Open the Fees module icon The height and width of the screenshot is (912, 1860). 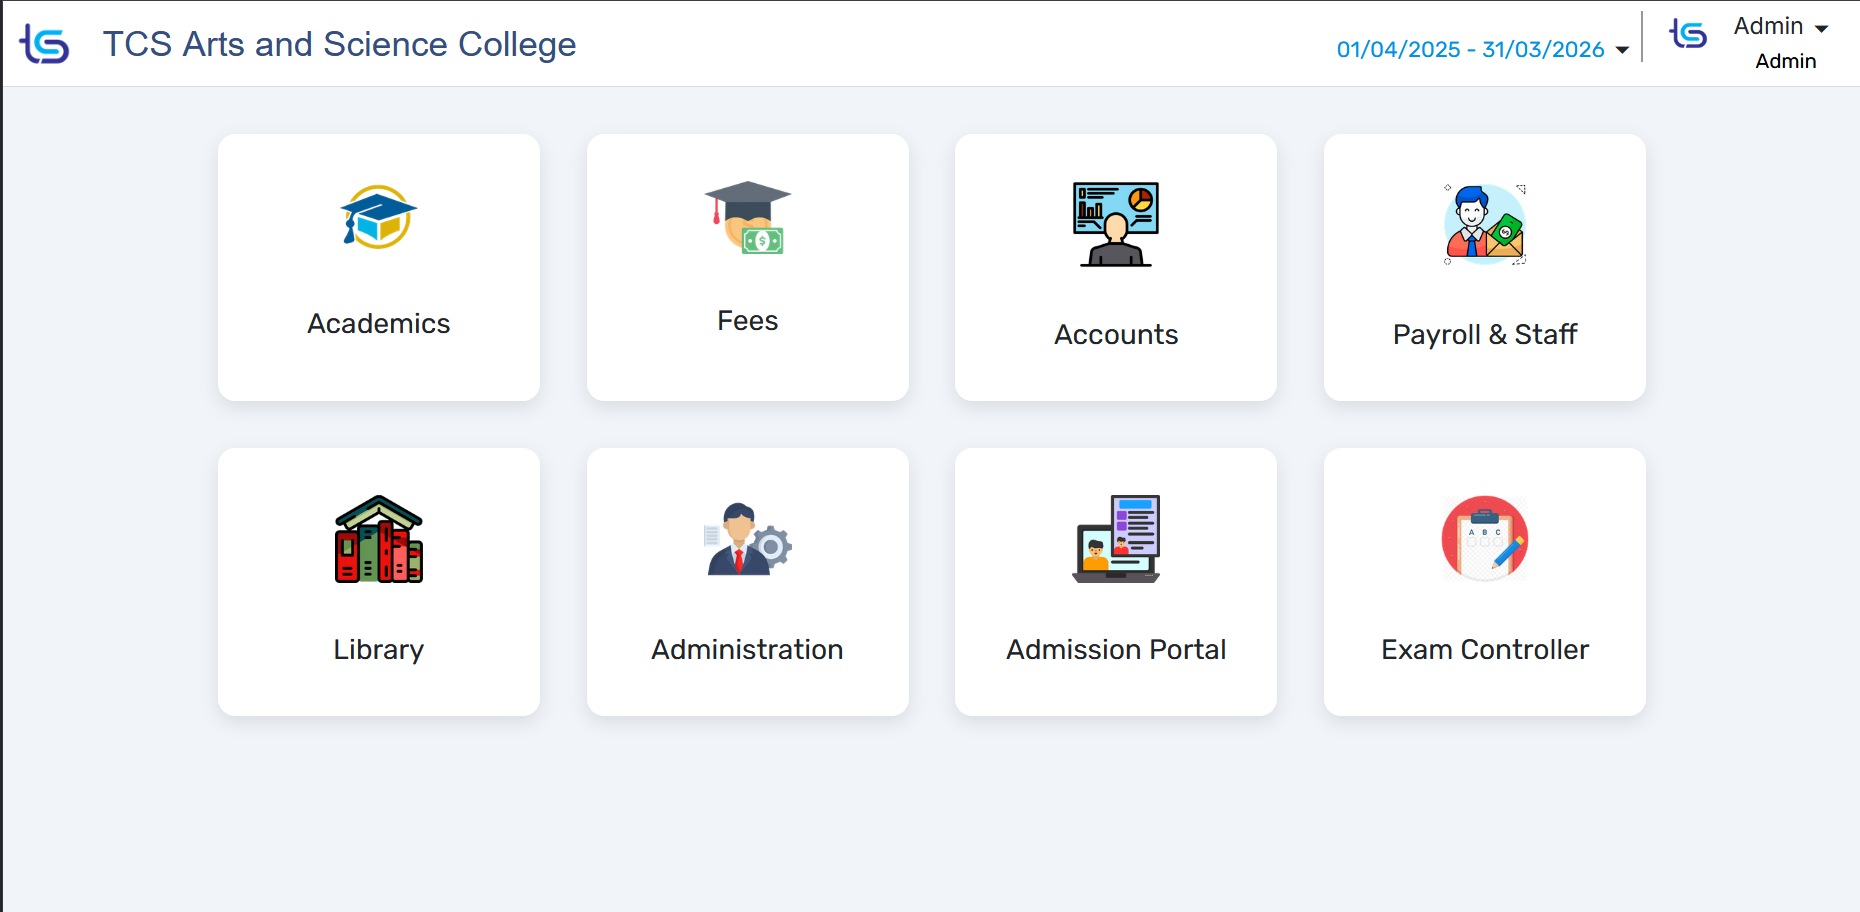(748, 217)
